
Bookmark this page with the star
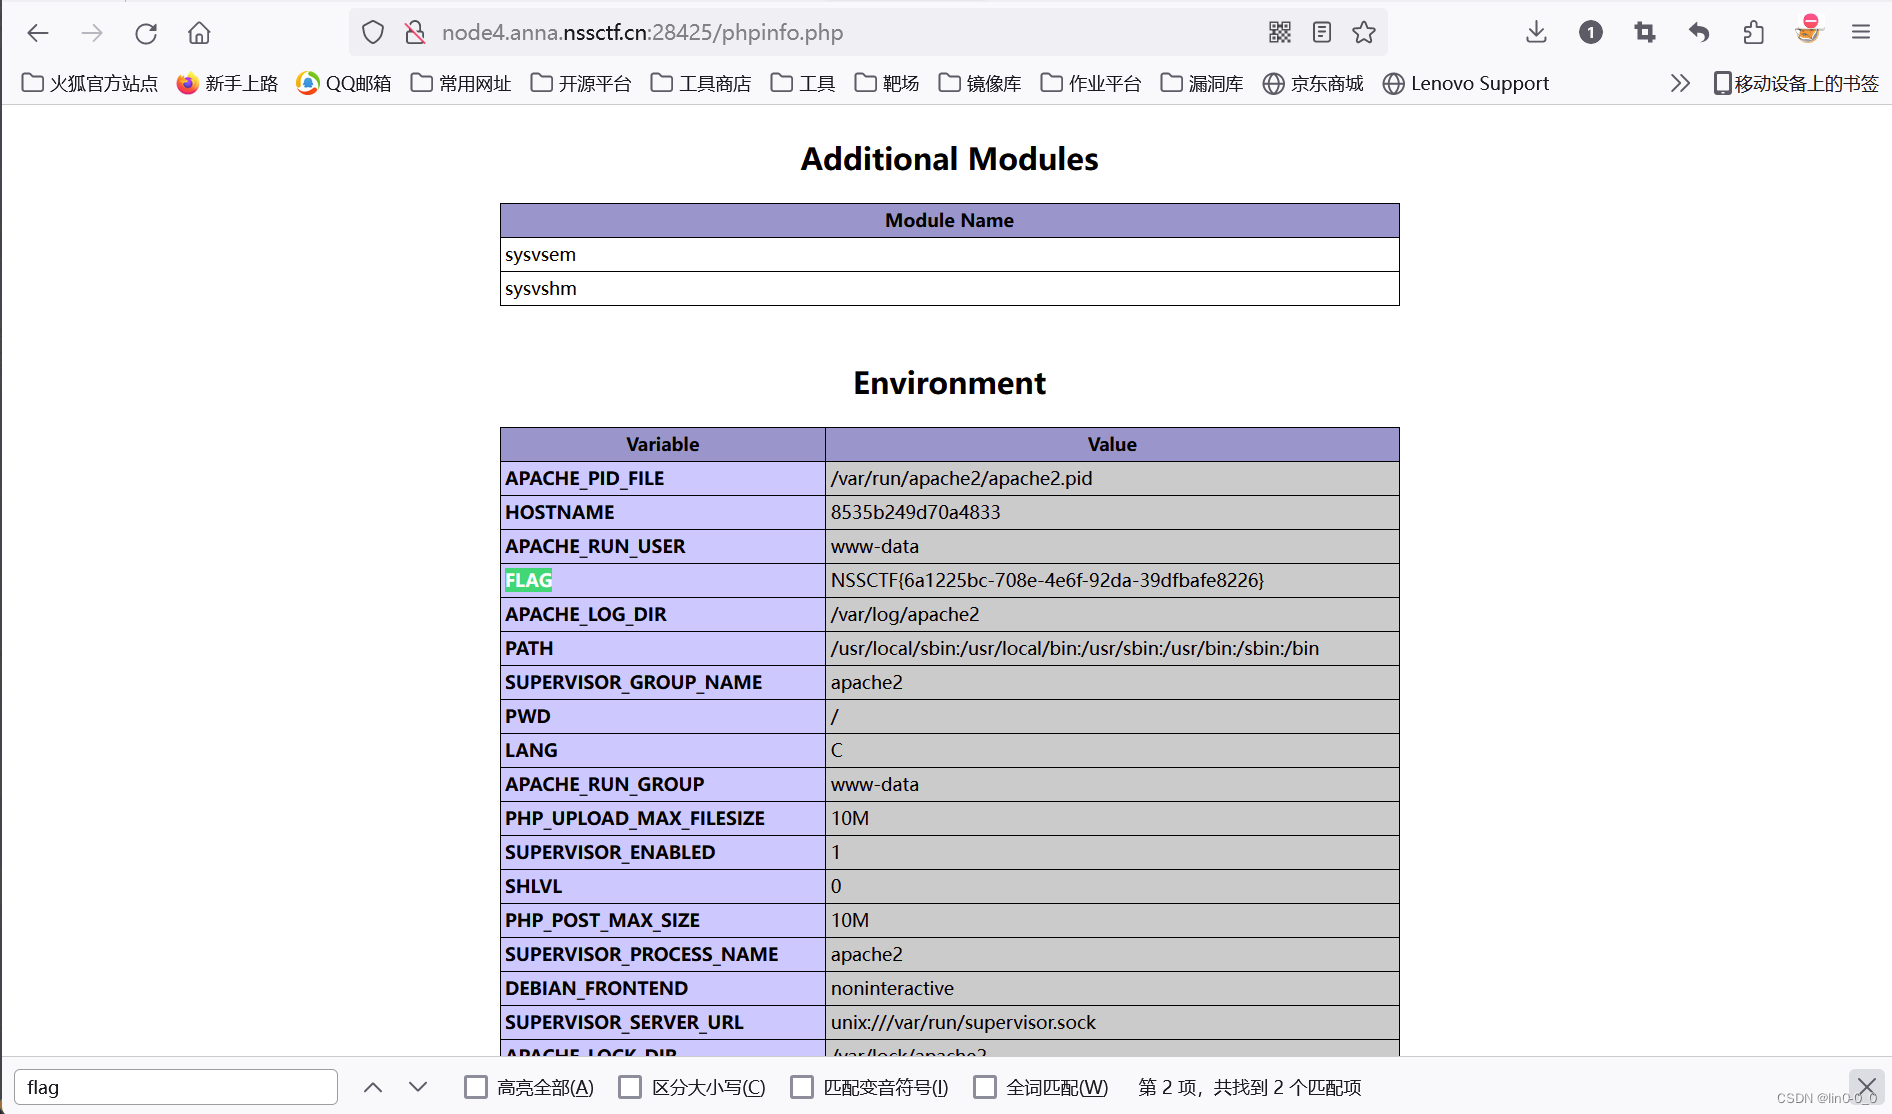click(1364, 32)
